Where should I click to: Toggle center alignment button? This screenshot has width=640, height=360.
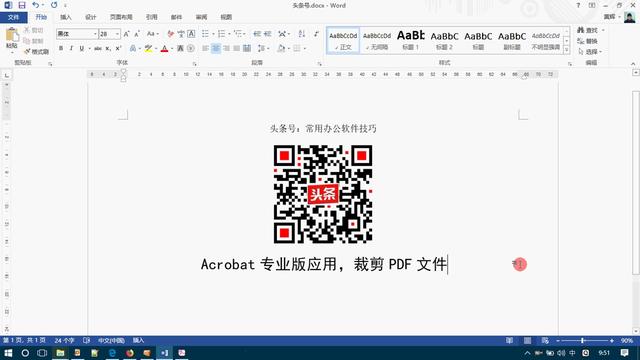click(x=216, y=49)
